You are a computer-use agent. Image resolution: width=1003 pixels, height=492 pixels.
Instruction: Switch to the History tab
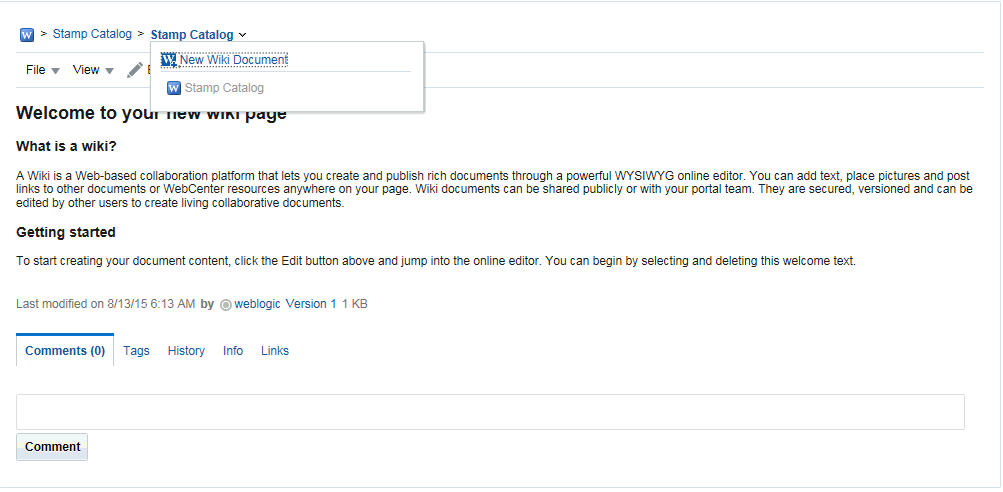[x=186, y=351]
